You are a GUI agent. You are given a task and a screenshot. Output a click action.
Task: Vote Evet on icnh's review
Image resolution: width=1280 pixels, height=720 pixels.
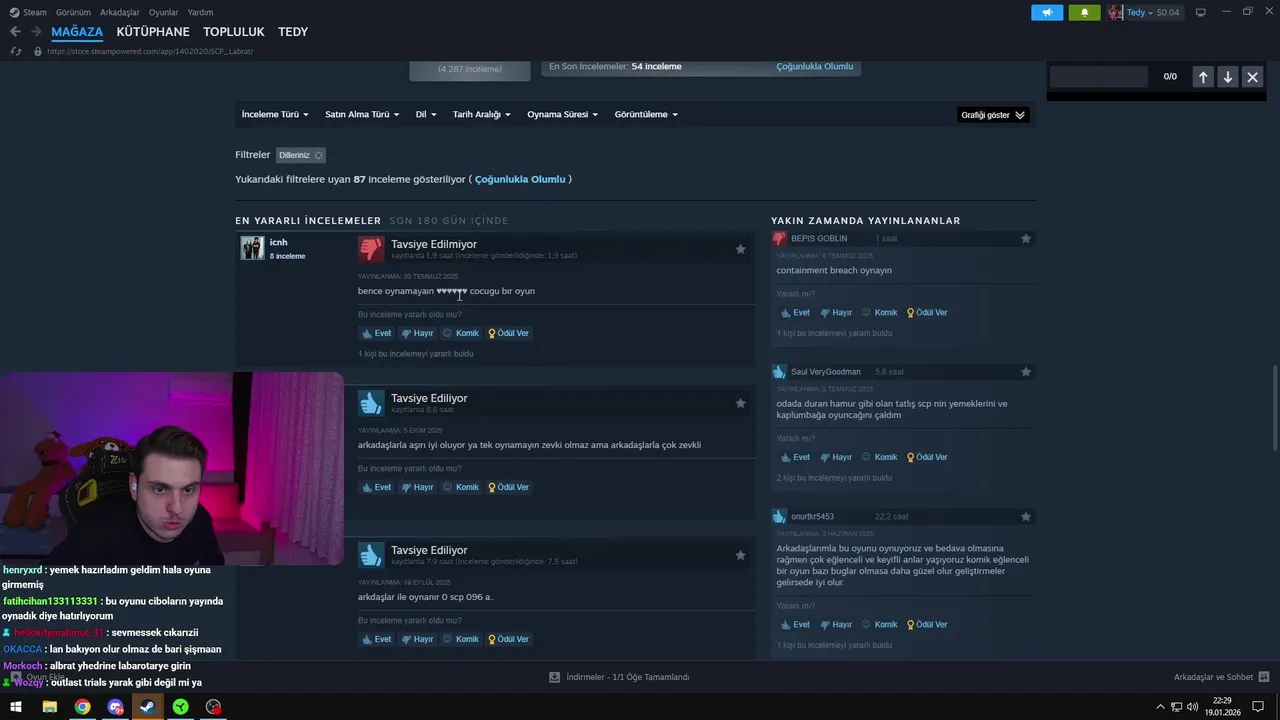[377, 333]
